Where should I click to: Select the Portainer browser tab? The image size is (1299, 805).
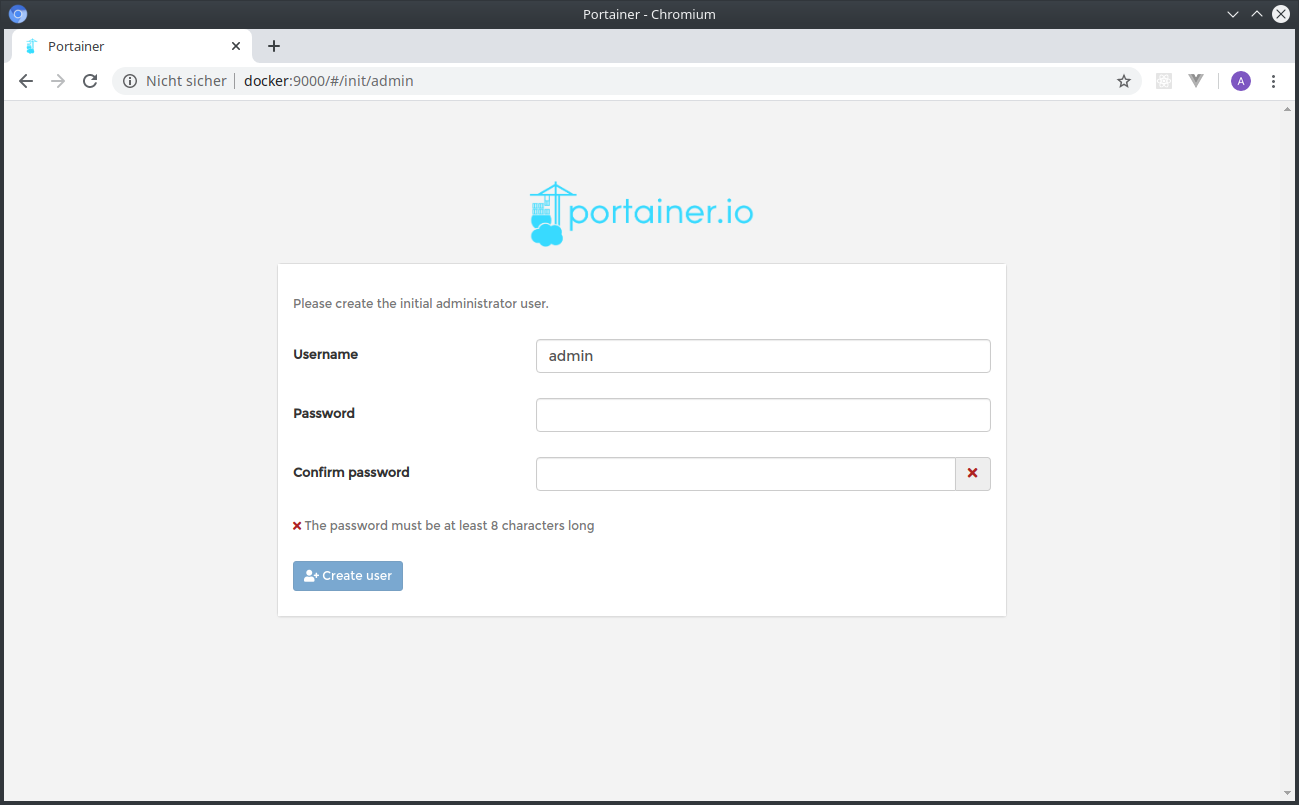pos(120,46)
